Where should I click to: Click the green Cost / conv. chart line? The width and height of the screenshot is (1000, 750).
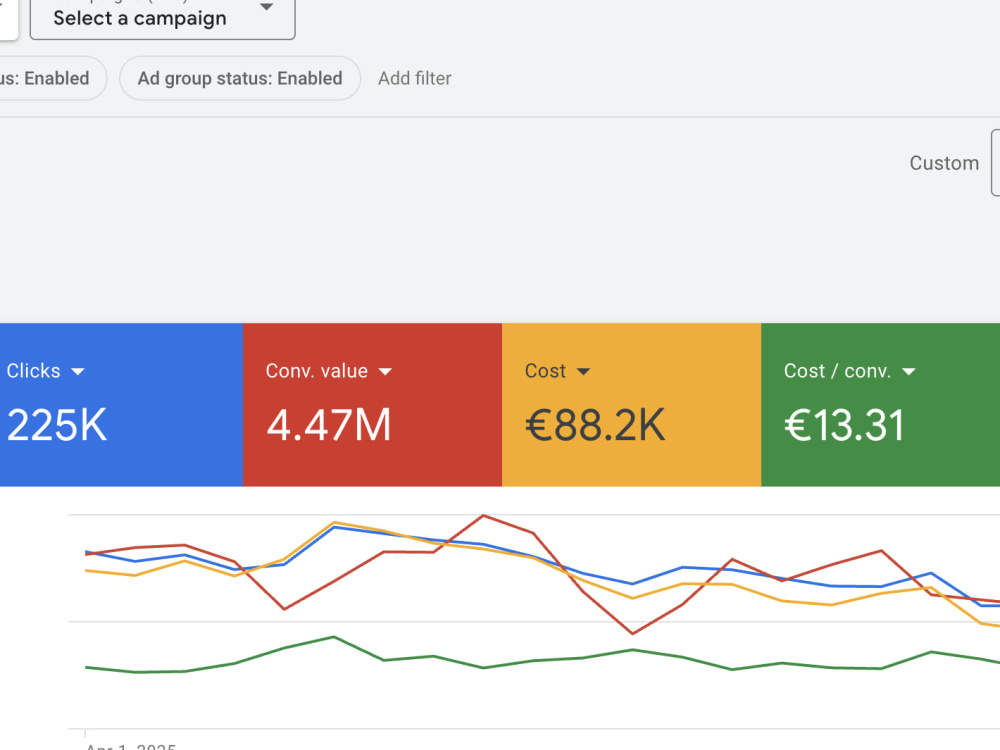434,656
